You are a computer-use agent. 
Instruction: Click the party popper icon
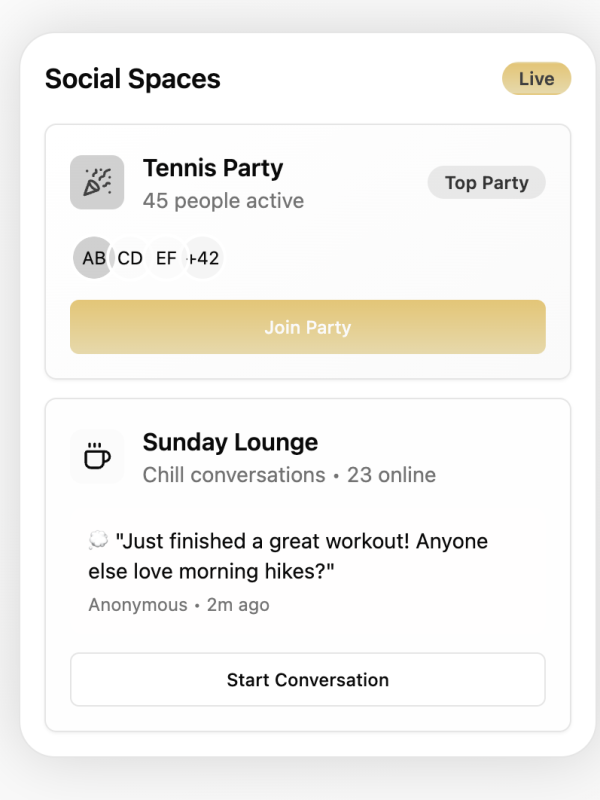(x=97, y=182)
